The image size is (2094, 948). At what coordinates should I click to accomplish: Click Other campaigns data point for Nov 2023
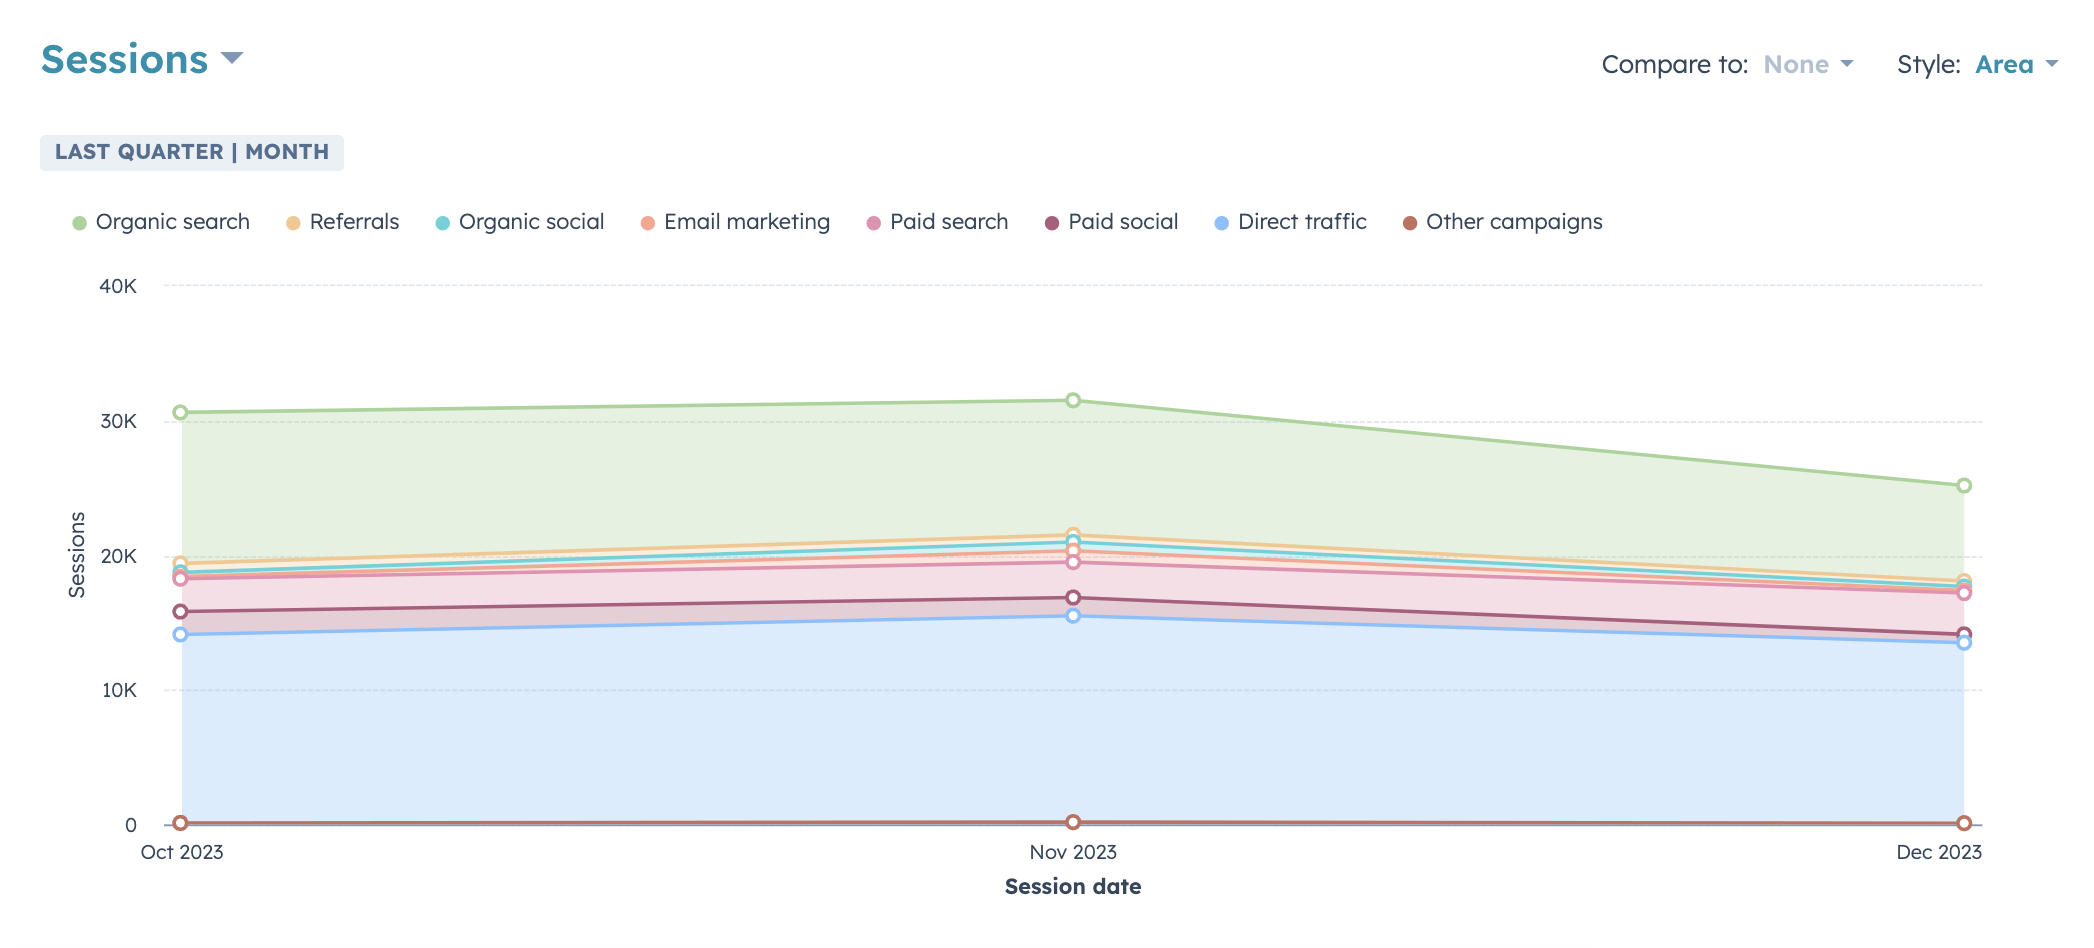click(1073, 822)
